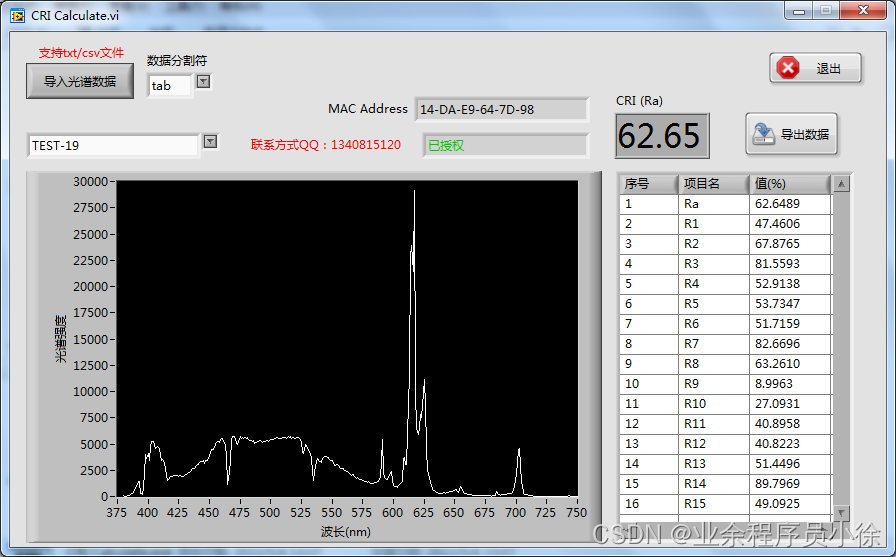The height and width of the screenshot is (557, 896).
Task: Select the R3 value cell 81.5593
Action: coord(790,264)
